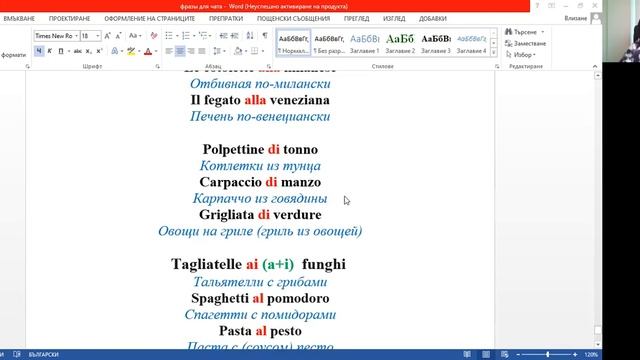Center the text alignment

[x=180, y=51]
